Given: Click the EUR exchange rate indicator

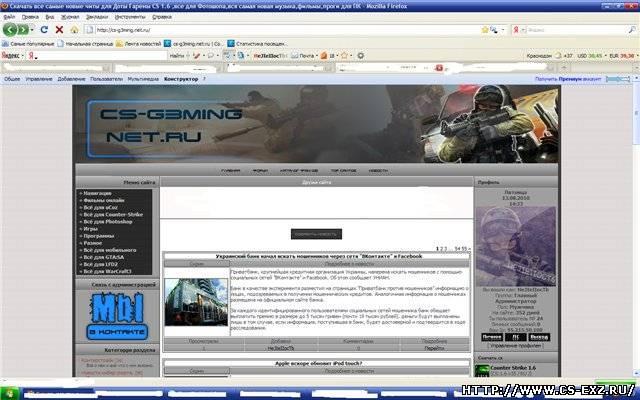Looking at the screenshot, I should [622, 56].
